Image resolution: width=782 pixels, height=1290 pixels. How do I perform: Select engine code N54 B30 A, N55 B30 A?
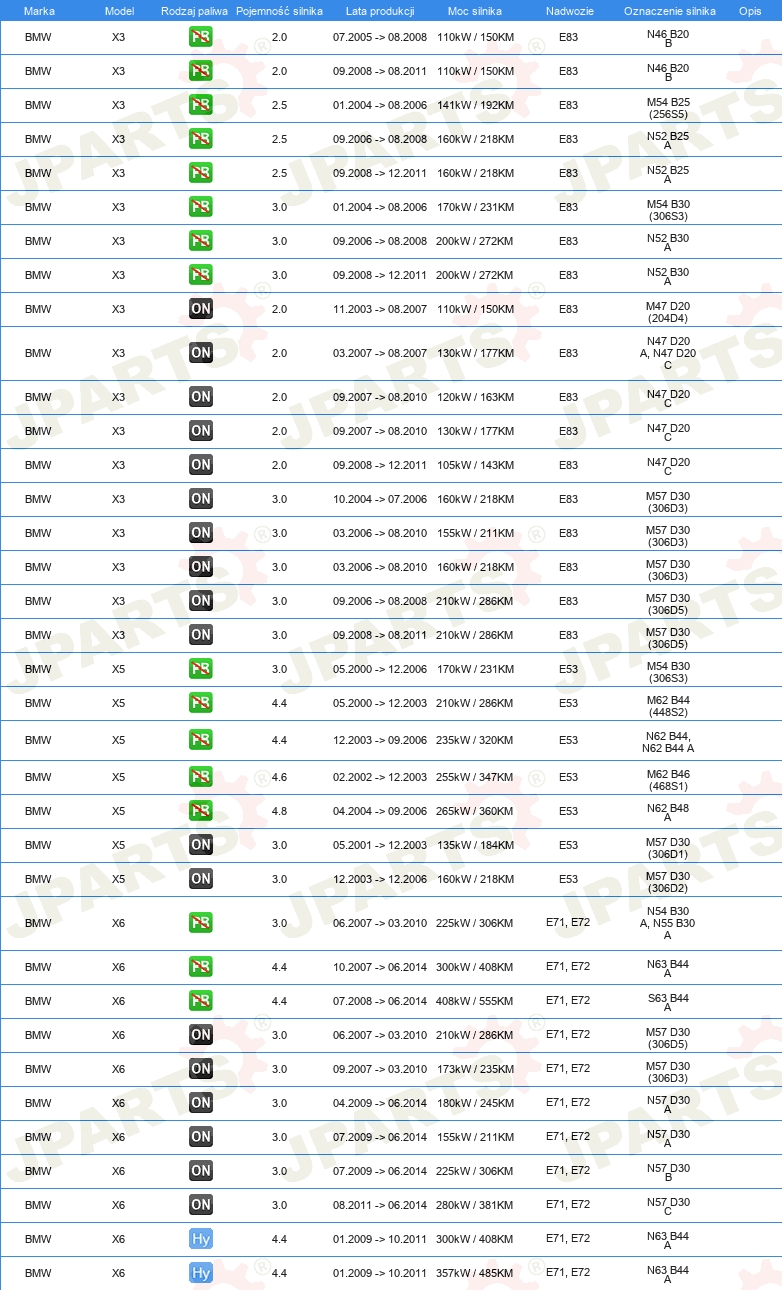point(668,923)
